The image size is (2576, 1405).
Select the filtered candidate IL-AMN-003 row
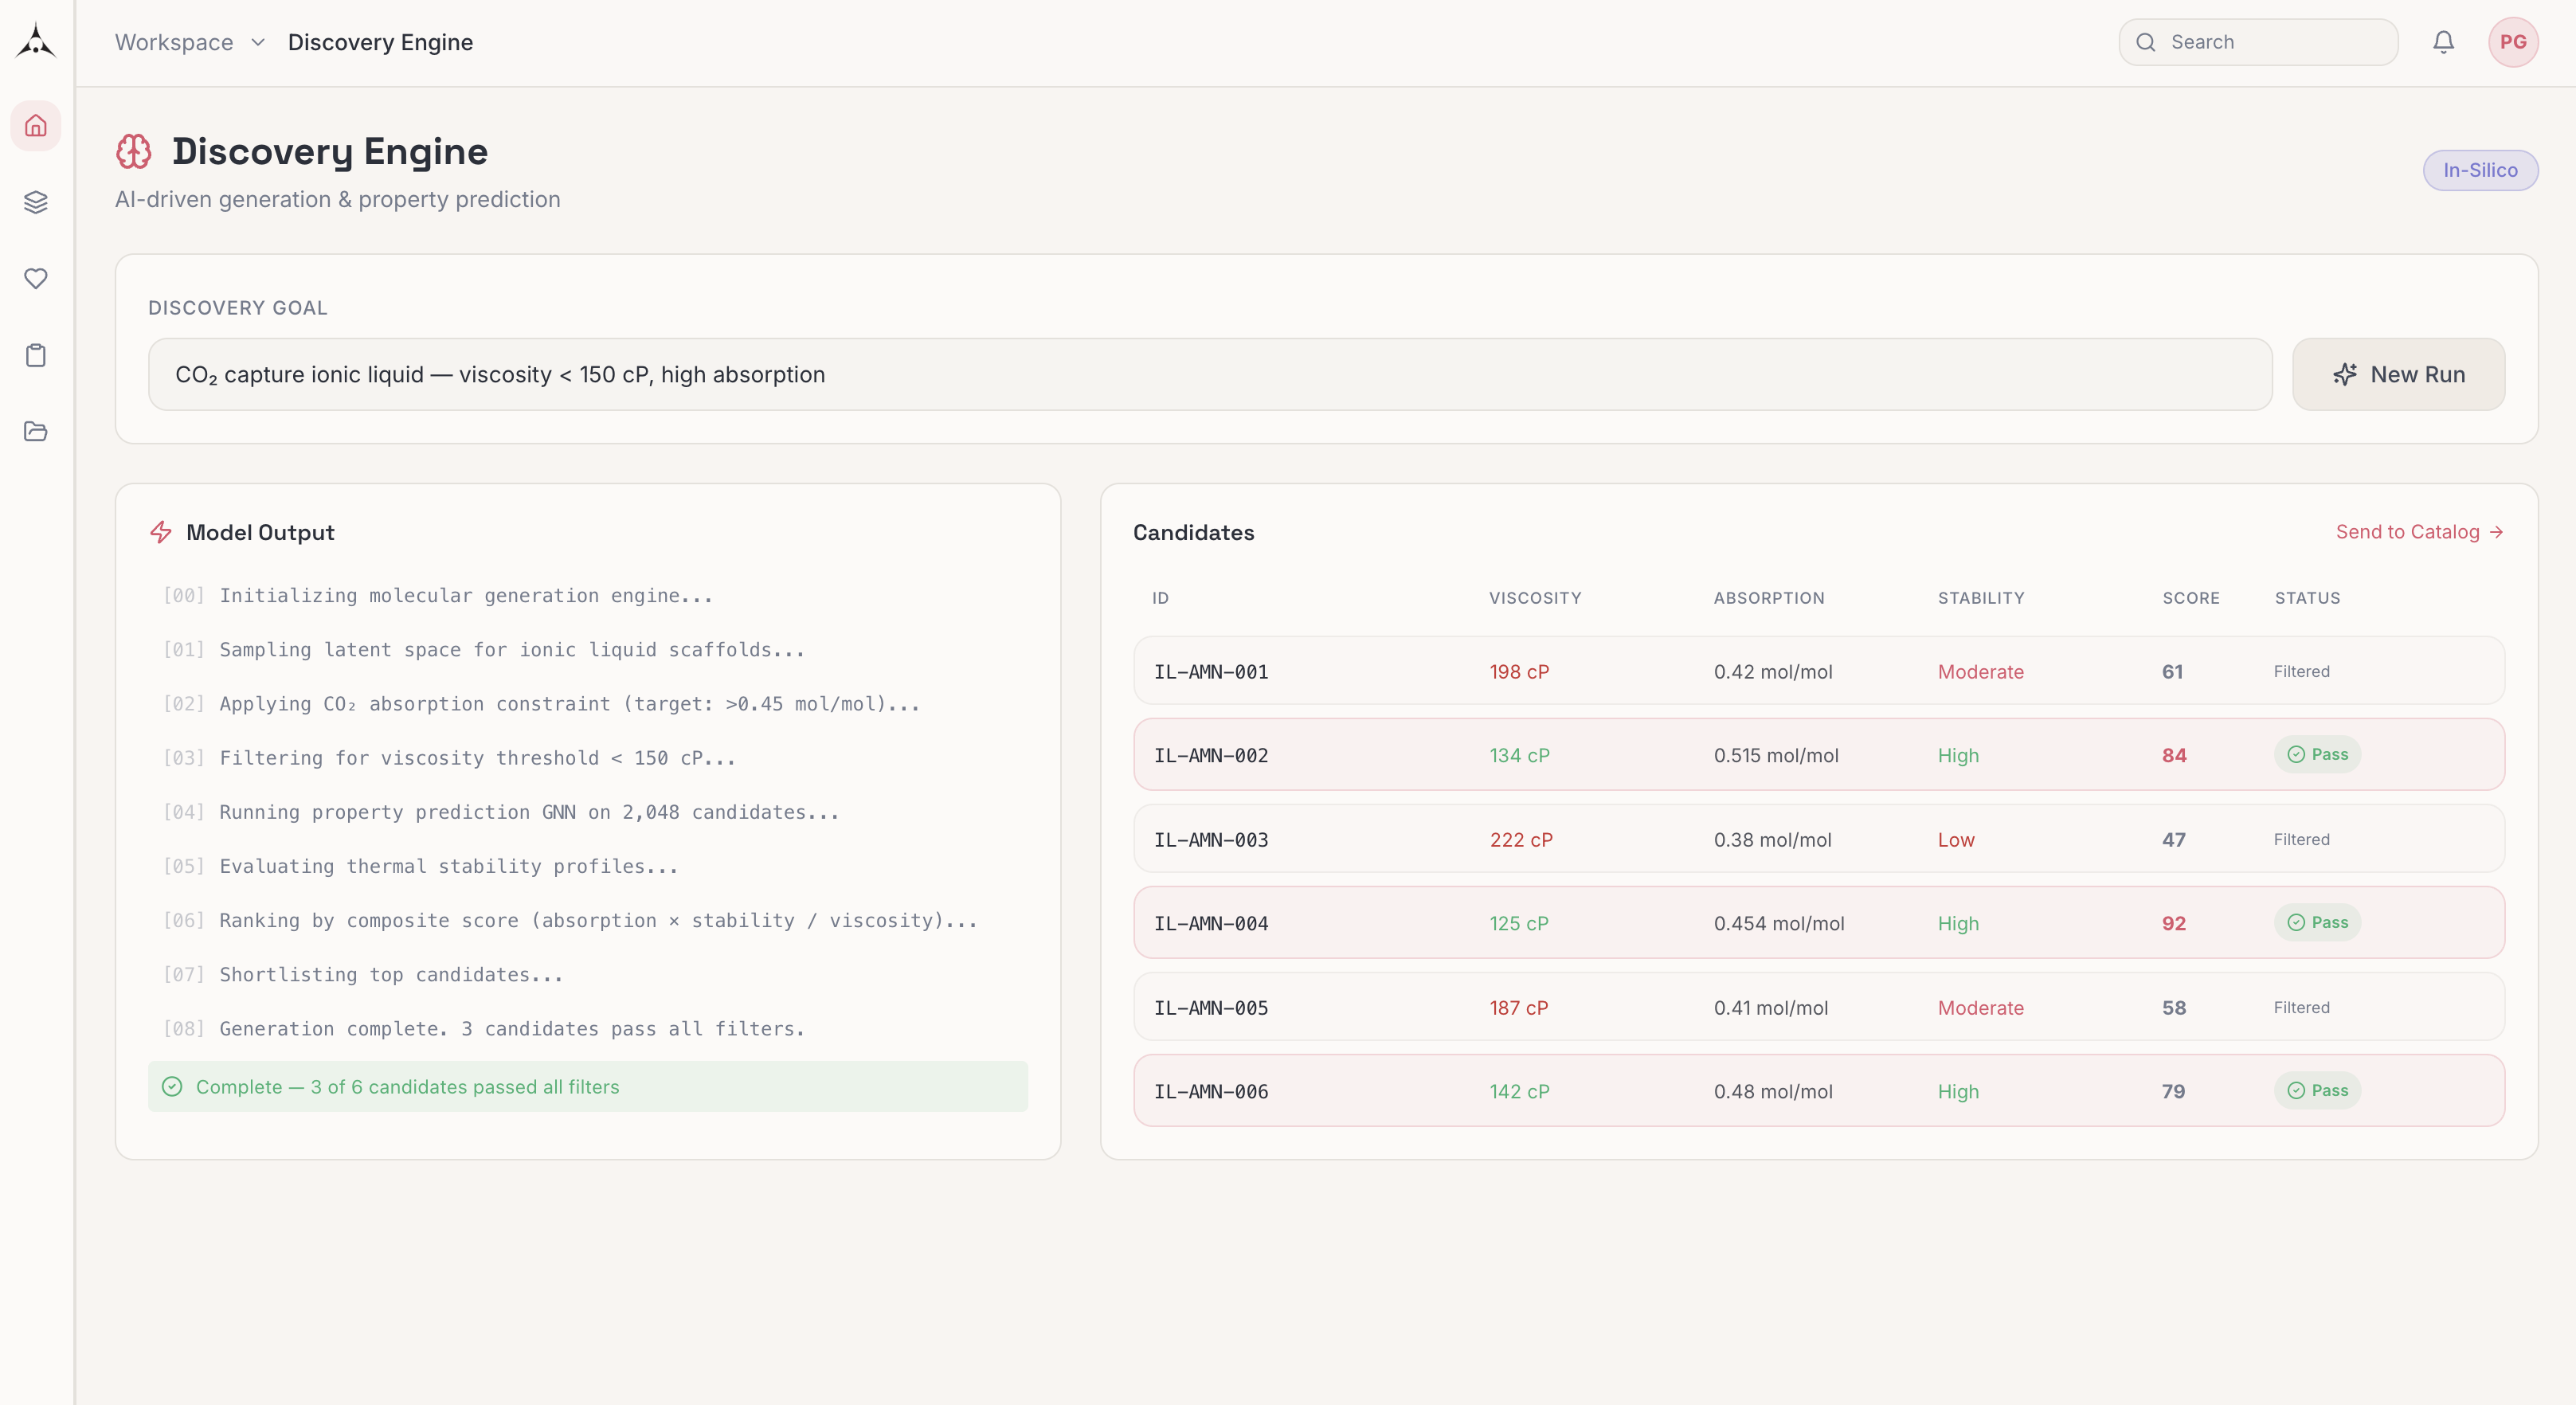[1818, 839]
